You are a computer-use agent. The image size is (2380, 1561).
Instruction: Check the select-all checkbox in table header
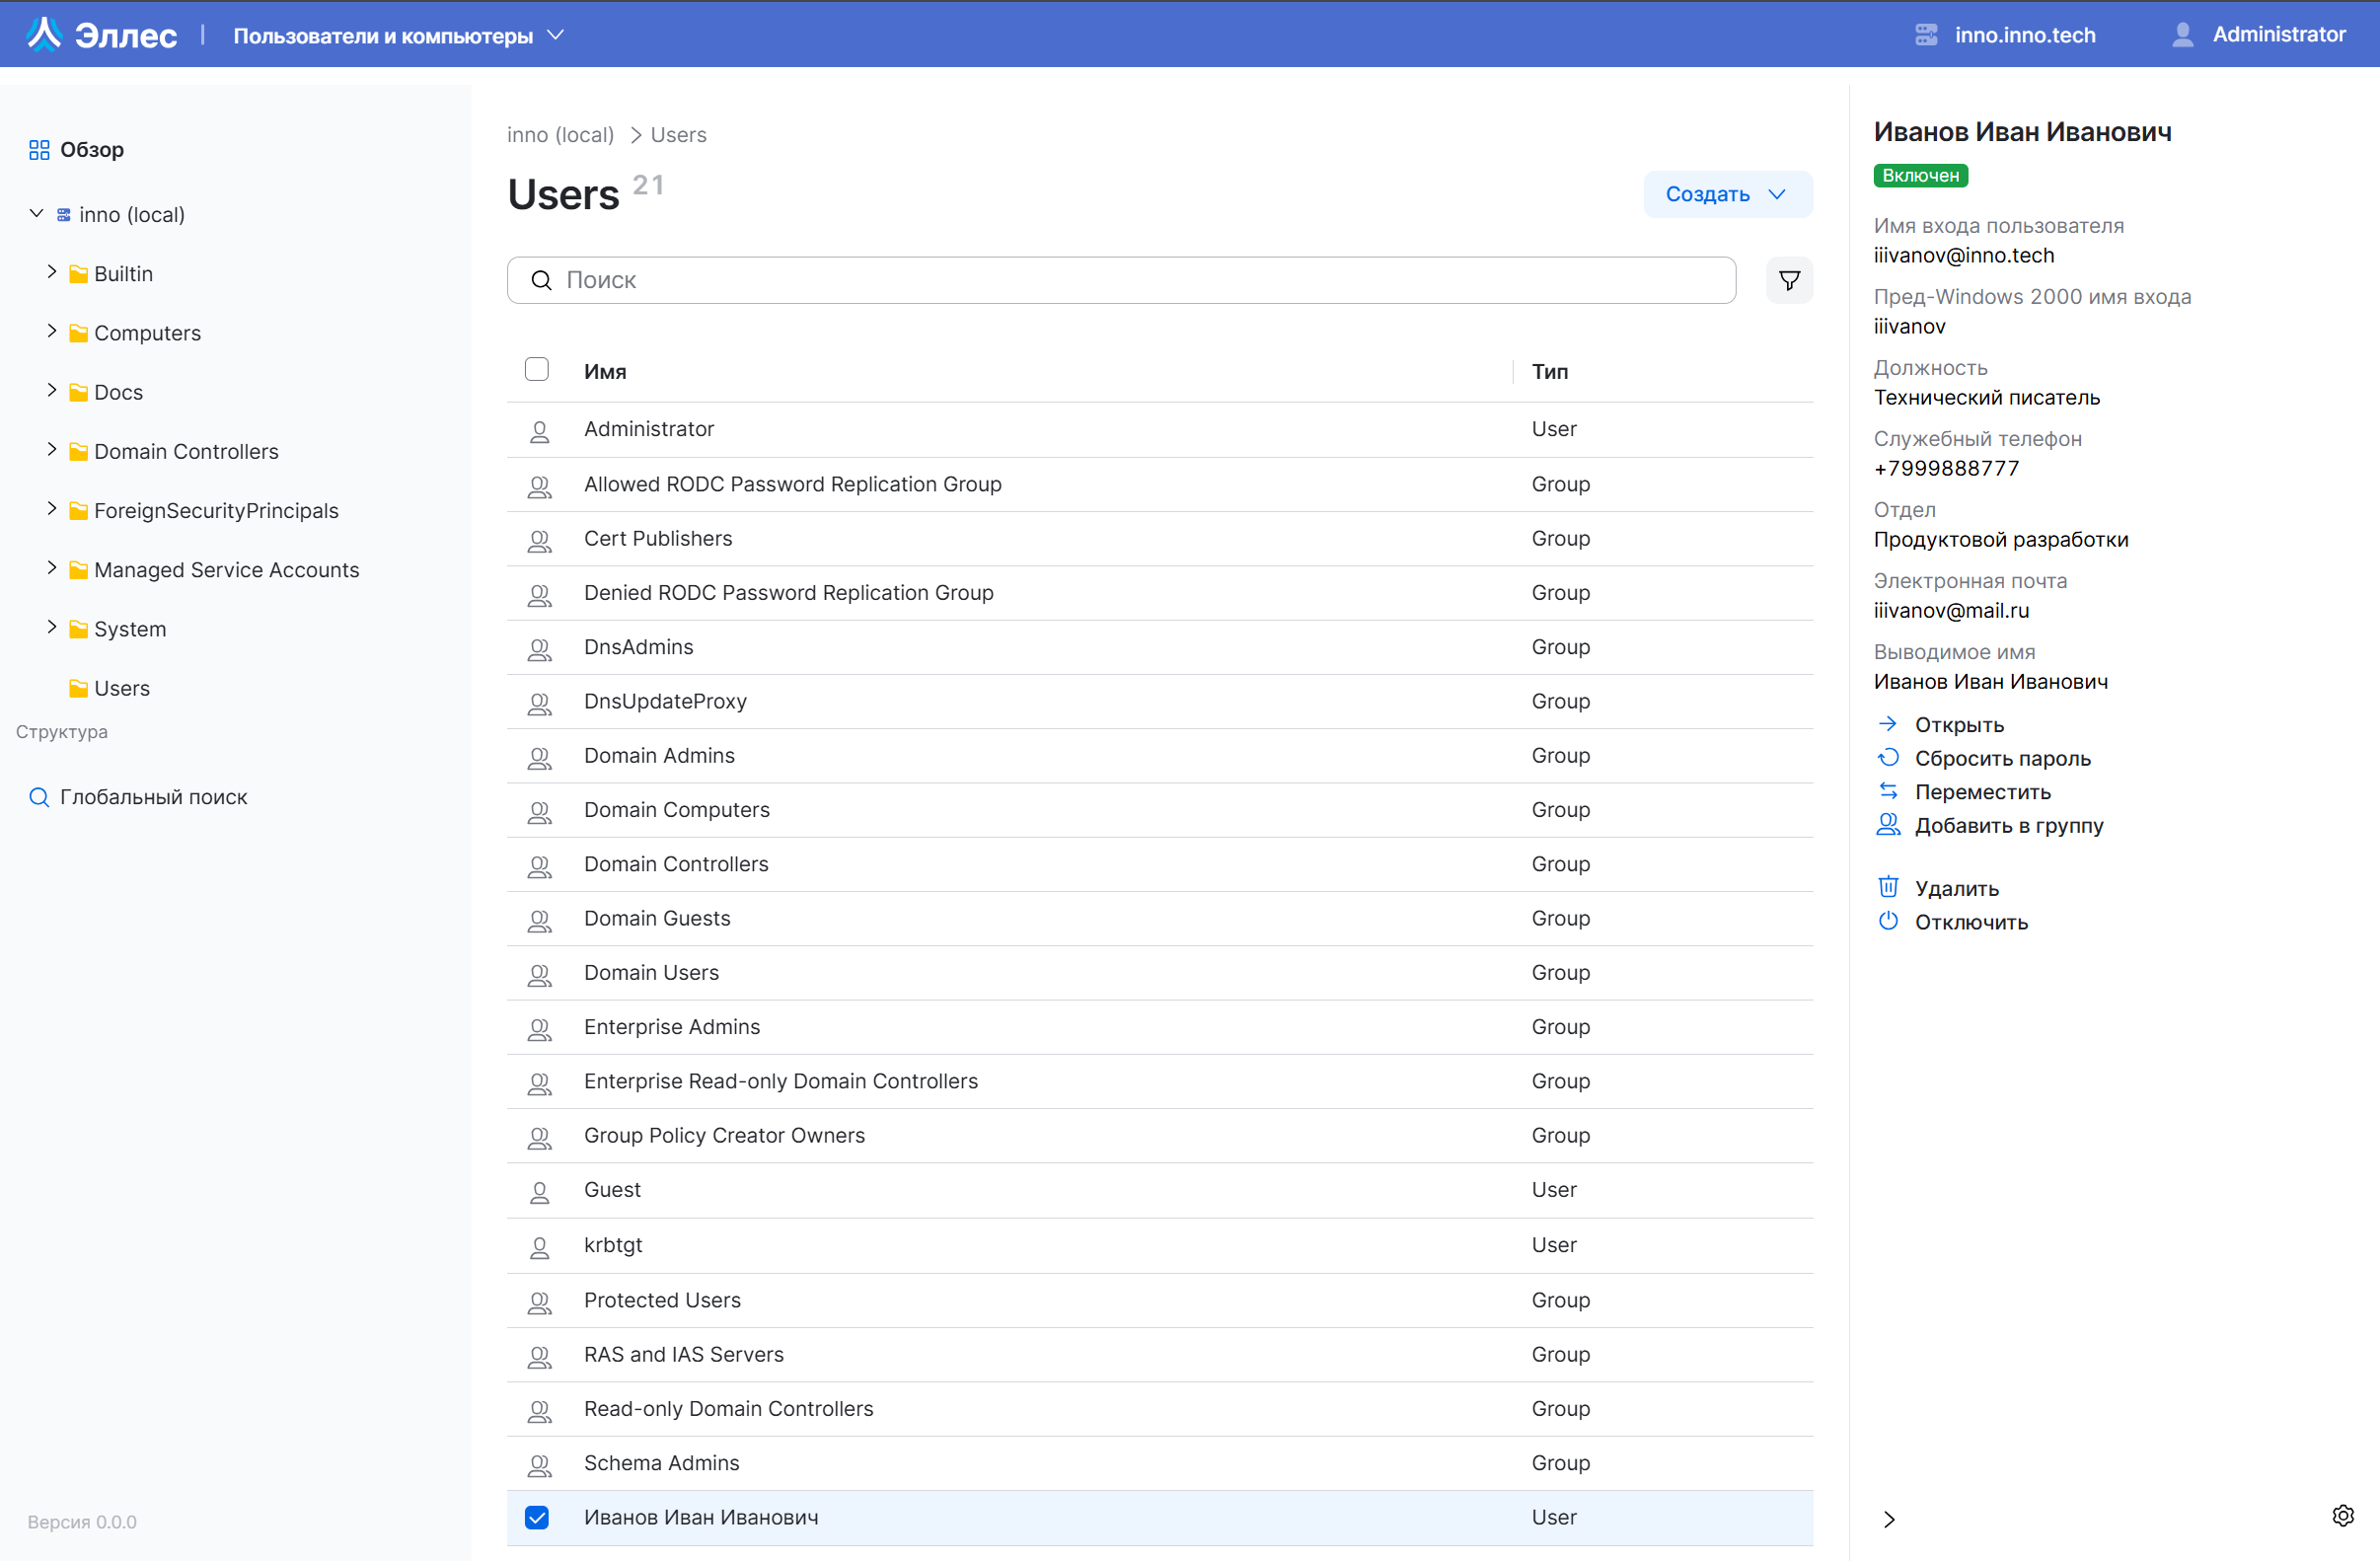tap(537, 369)
